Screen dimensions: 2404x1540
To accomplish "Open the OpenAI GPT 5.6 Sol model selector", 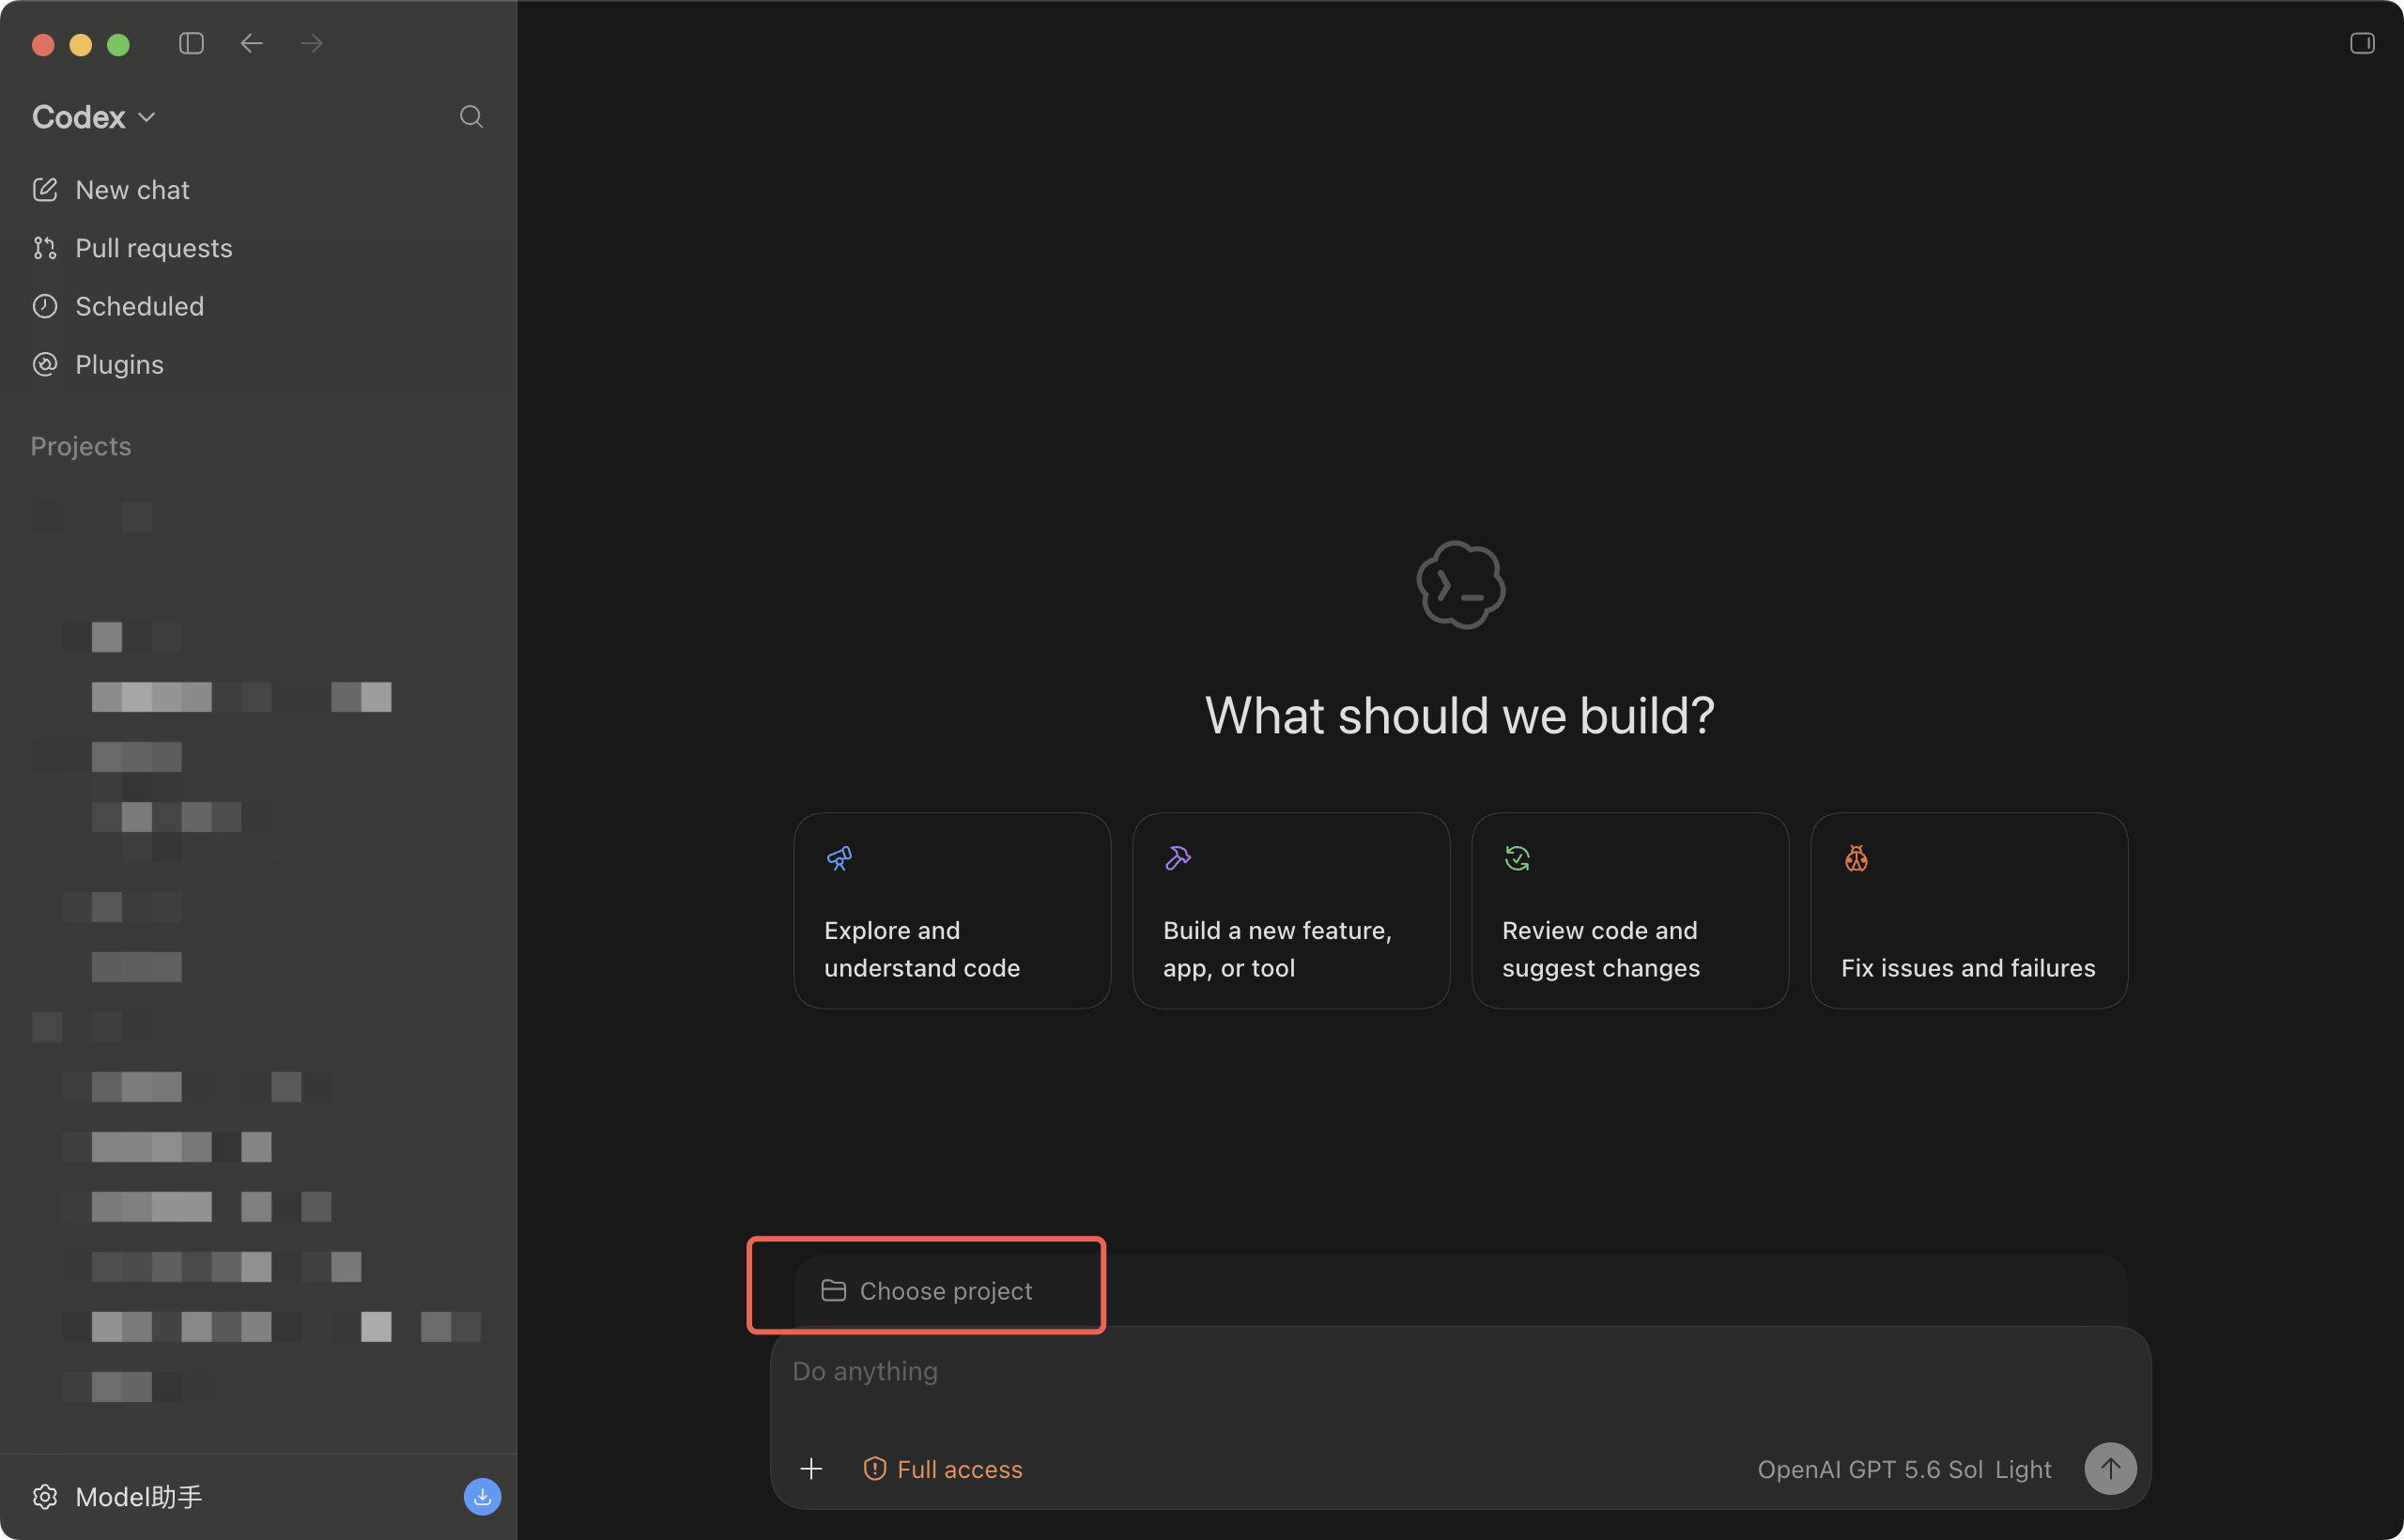I will click(x=1870, y=1469).
